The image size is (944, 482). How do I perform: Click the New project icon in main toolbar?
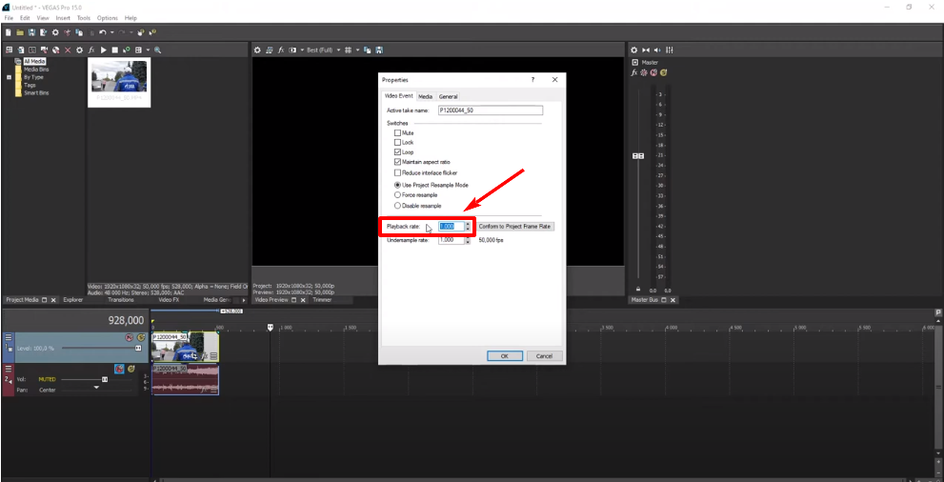[8, 32]
